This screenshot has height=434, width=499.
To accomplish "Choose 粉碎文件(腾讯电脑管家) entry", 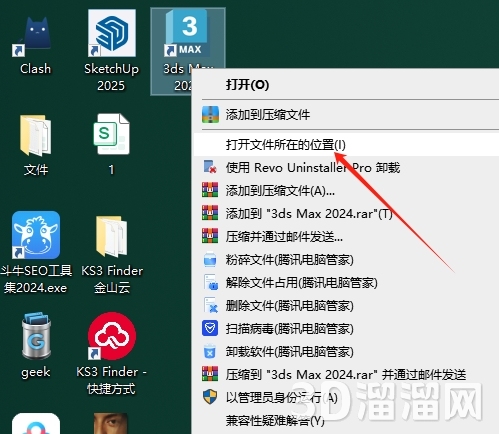I will tap(346, 260).
